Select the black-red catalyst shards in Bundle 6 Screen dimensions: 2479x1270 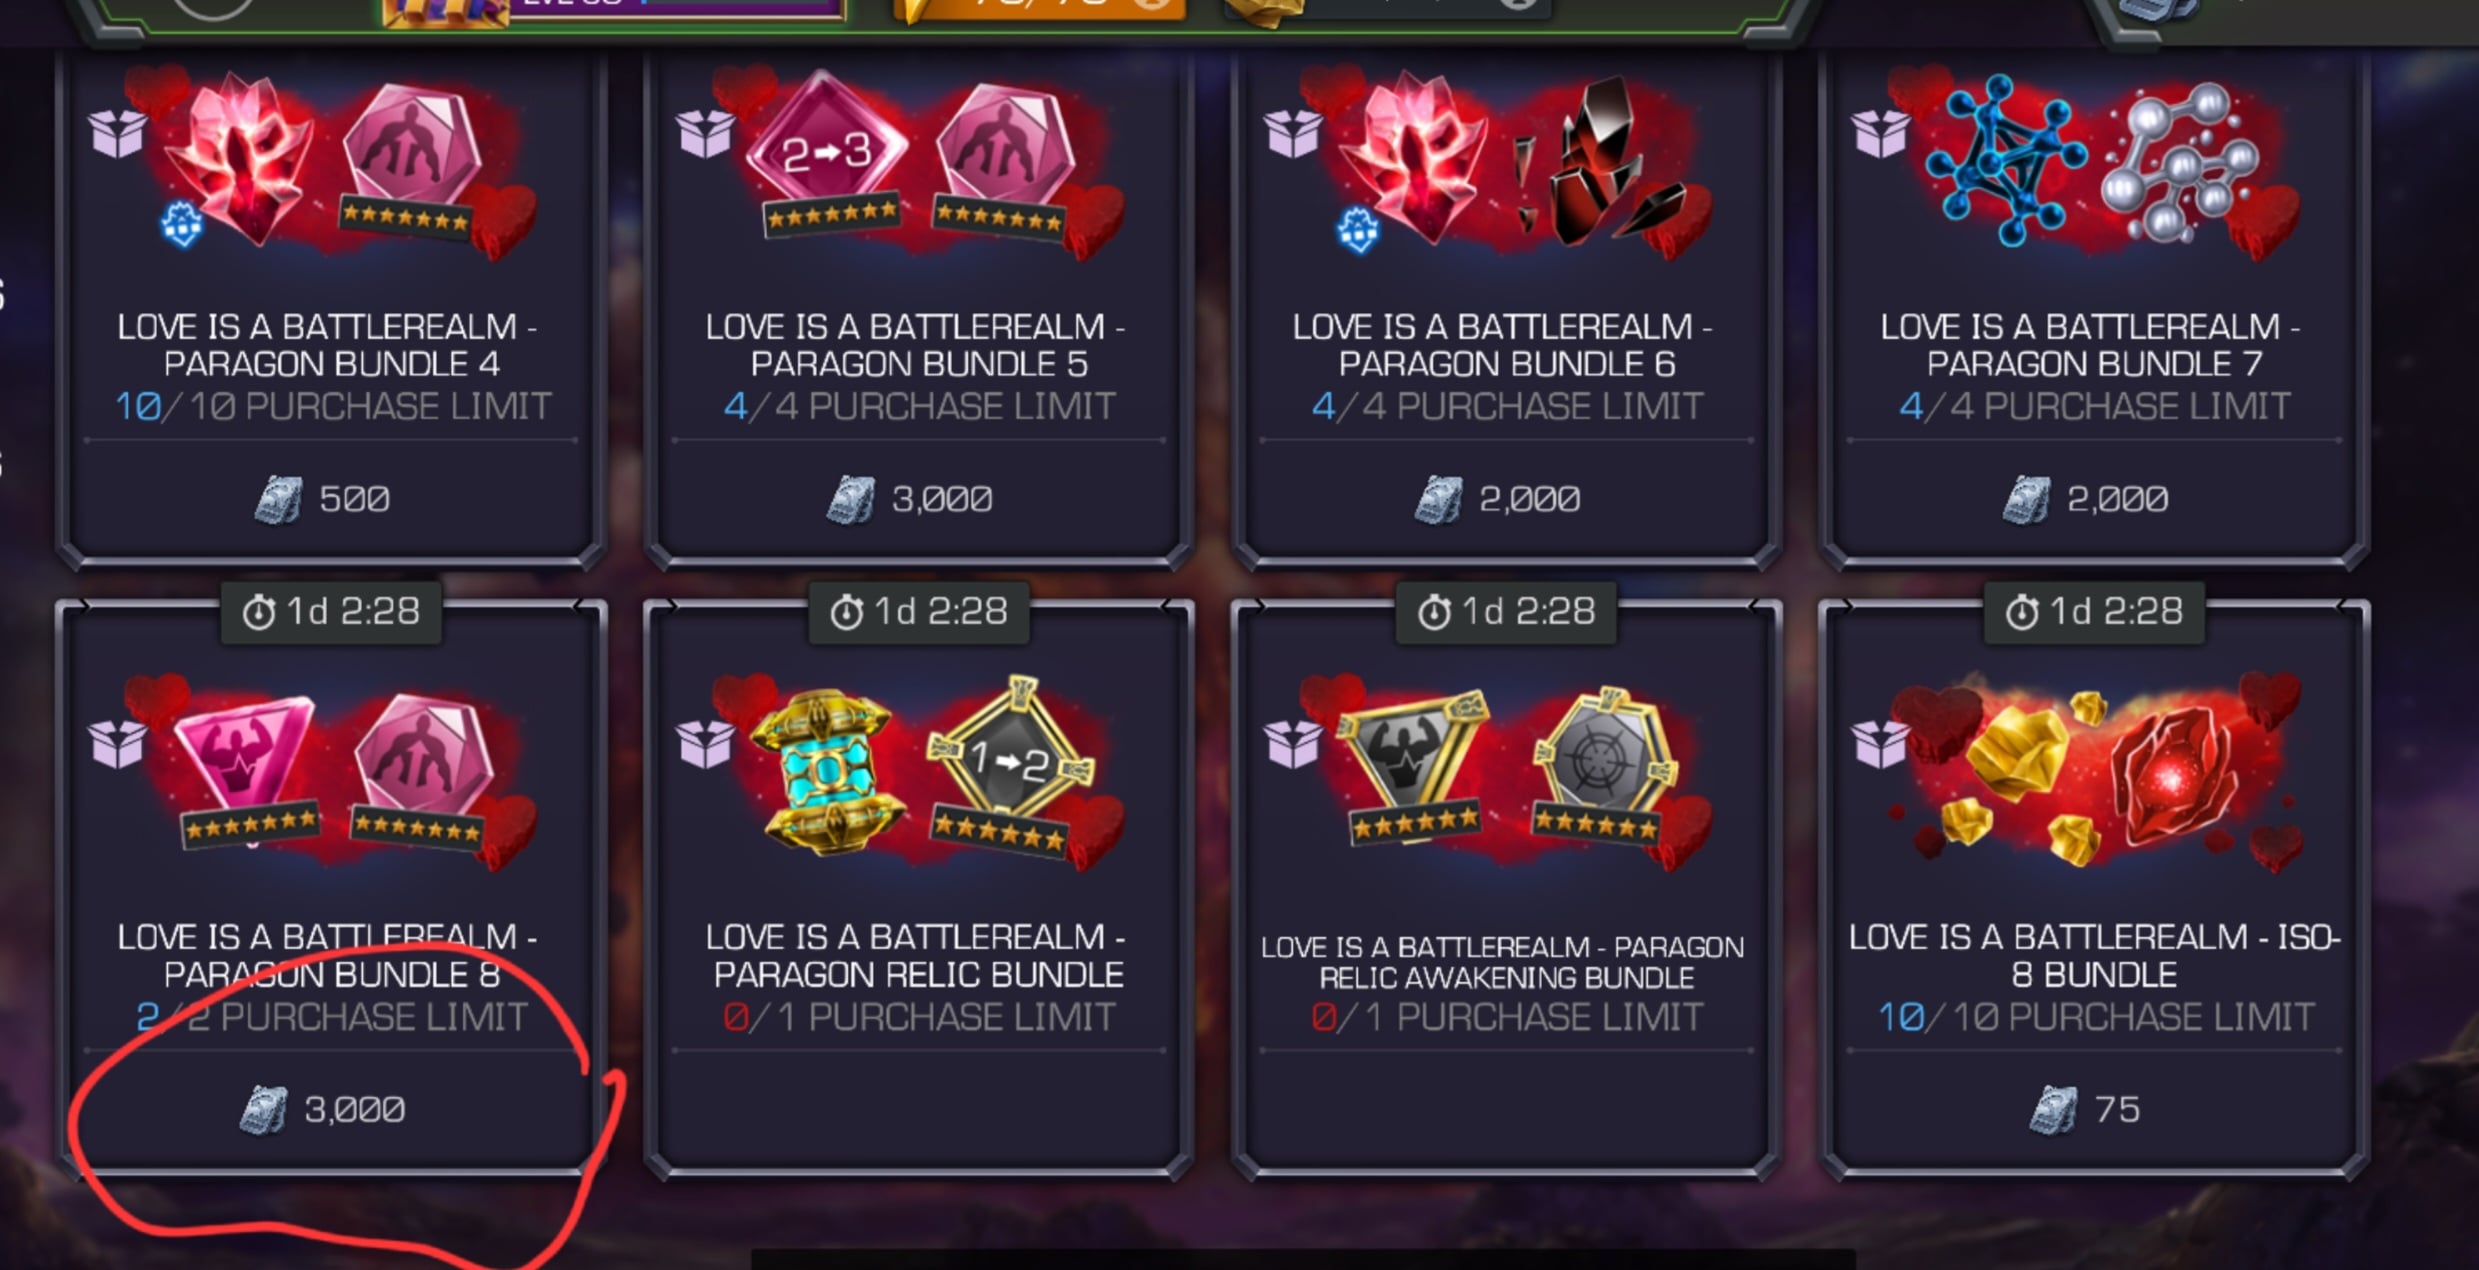coord(1595,165)
